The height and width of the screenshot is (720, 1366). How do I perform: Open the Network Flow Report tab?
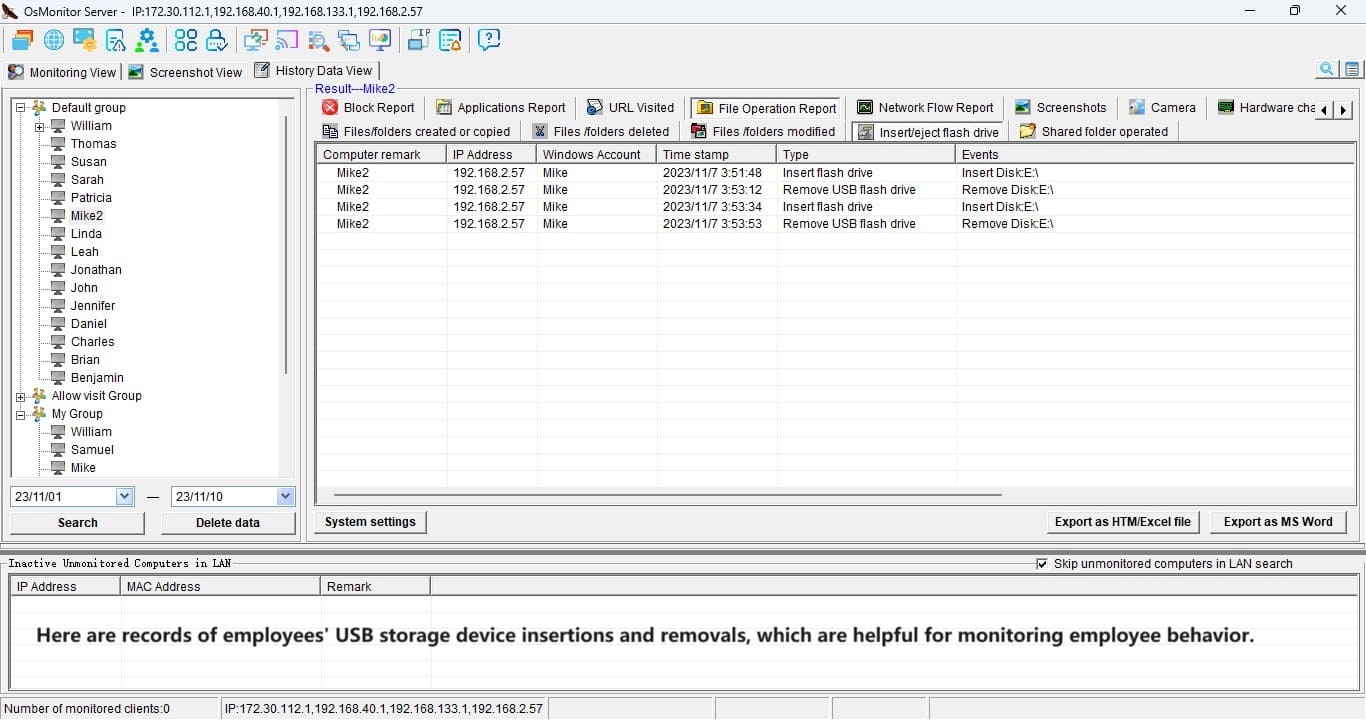[x=925, y=107]
